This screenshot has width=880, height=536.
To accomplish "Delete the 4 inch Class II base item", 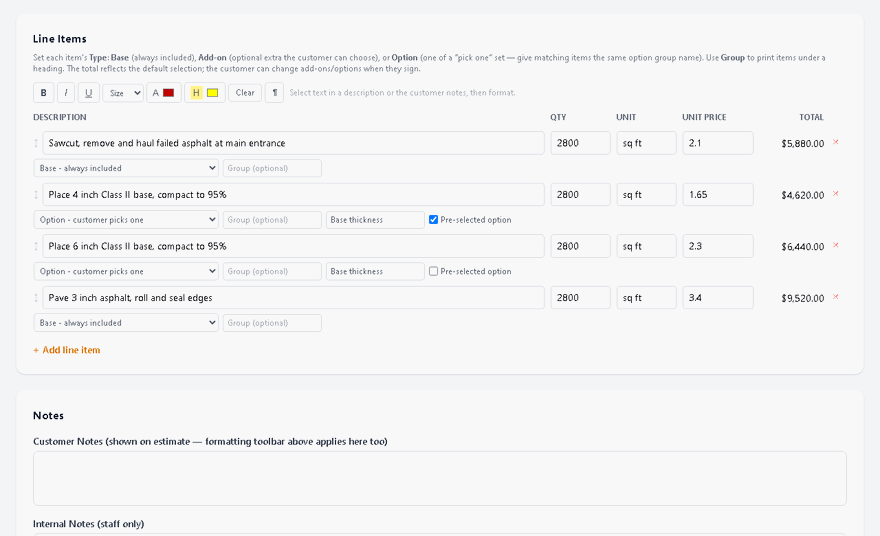I will pyautogui.click(x=836, y=194).
